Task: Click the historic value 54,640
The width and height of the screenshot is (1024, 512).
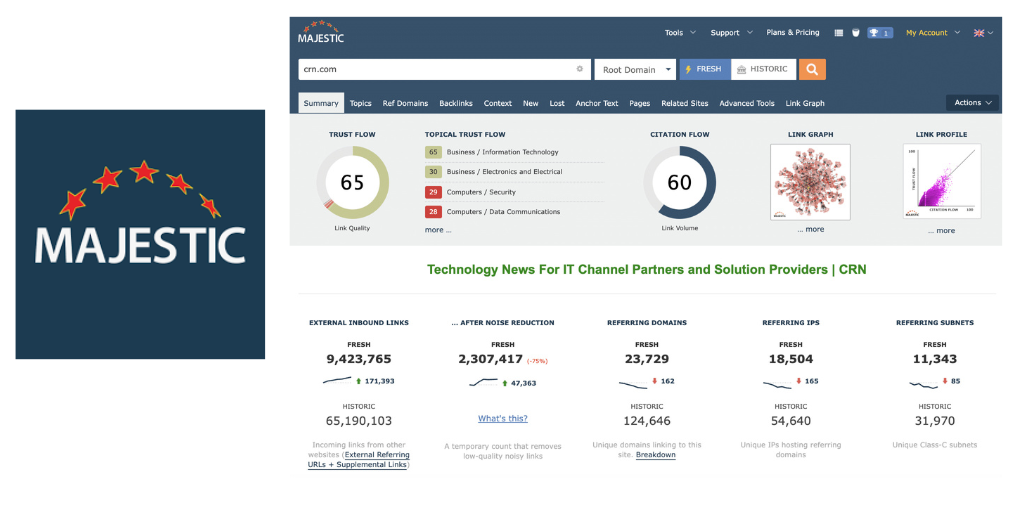Action: point(791,421)
